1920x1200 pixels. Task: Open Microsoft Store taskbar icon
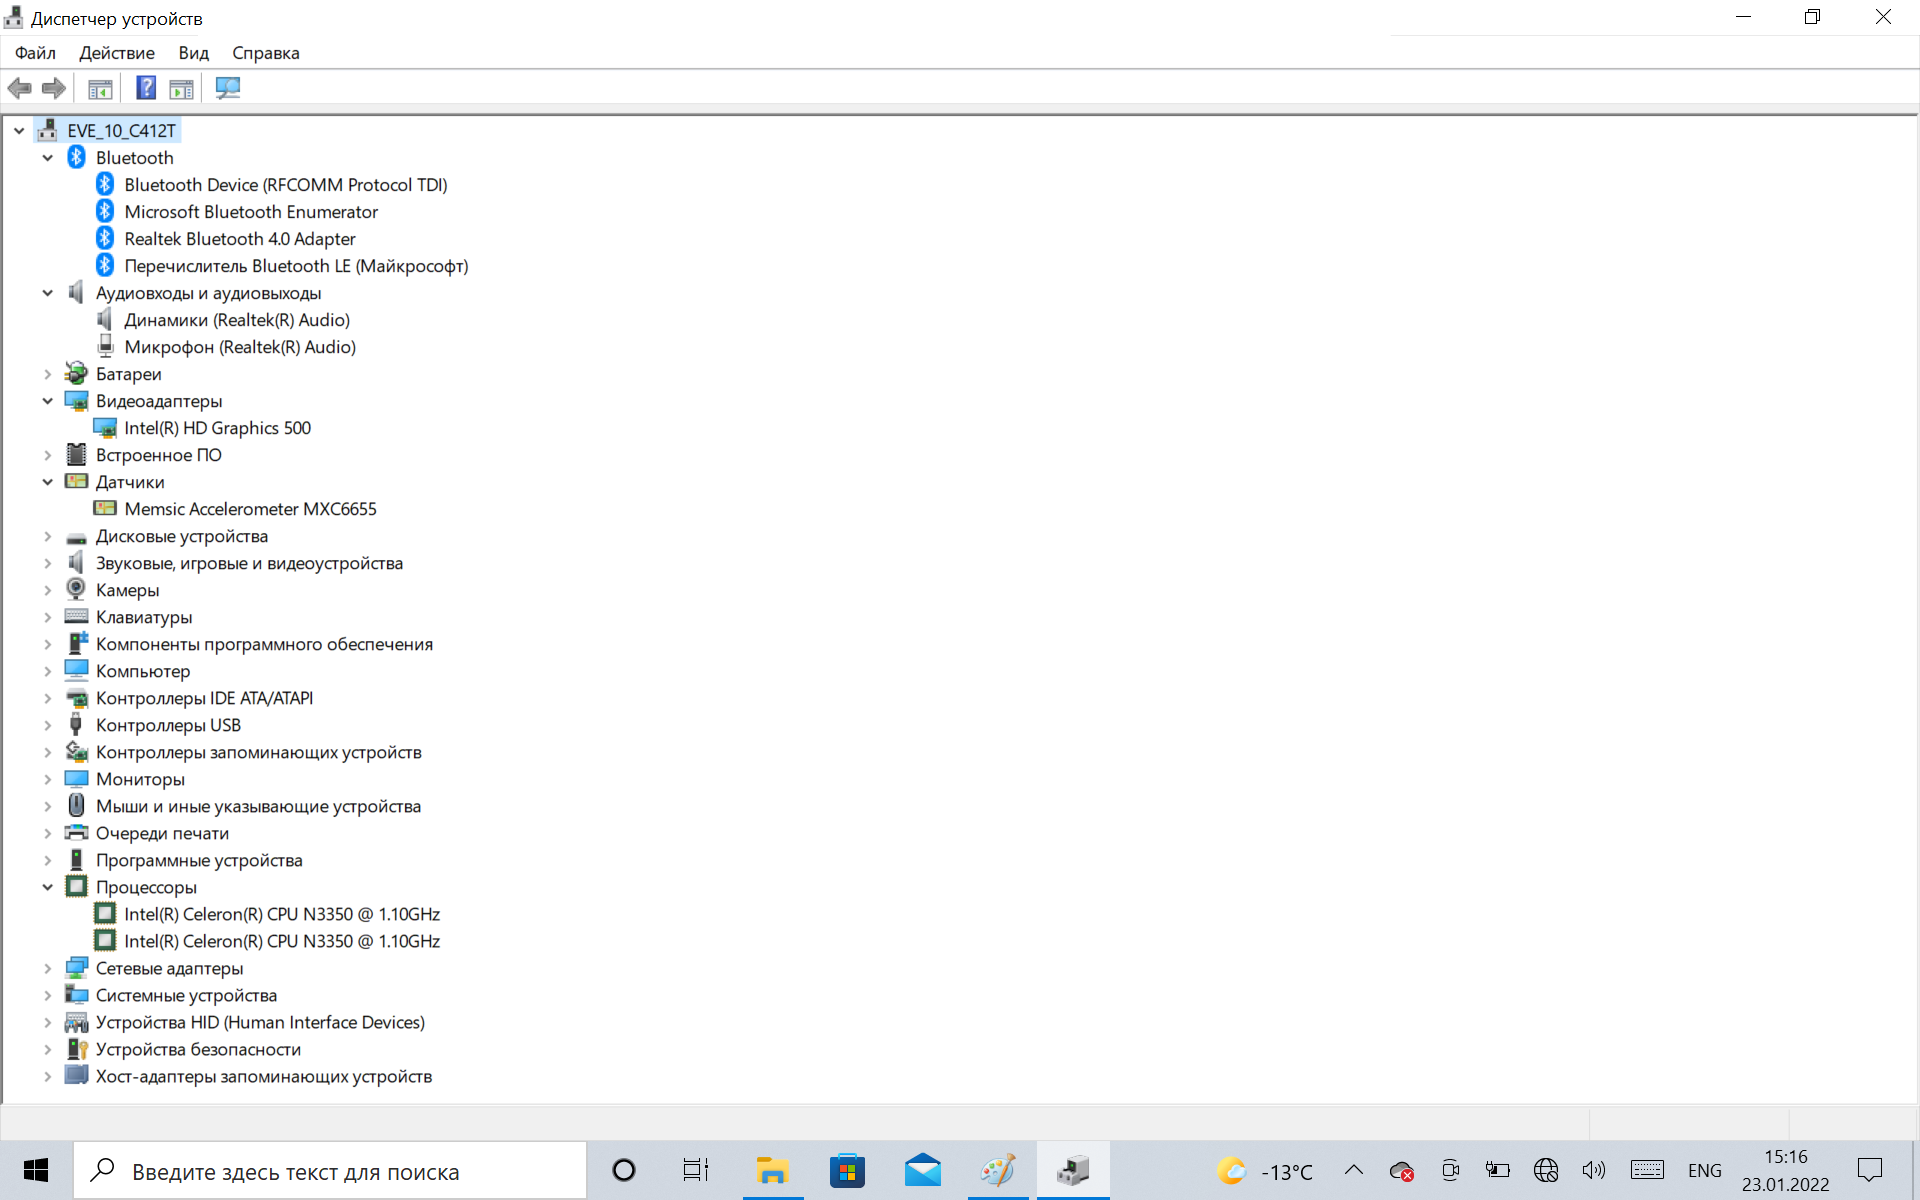847,1170
